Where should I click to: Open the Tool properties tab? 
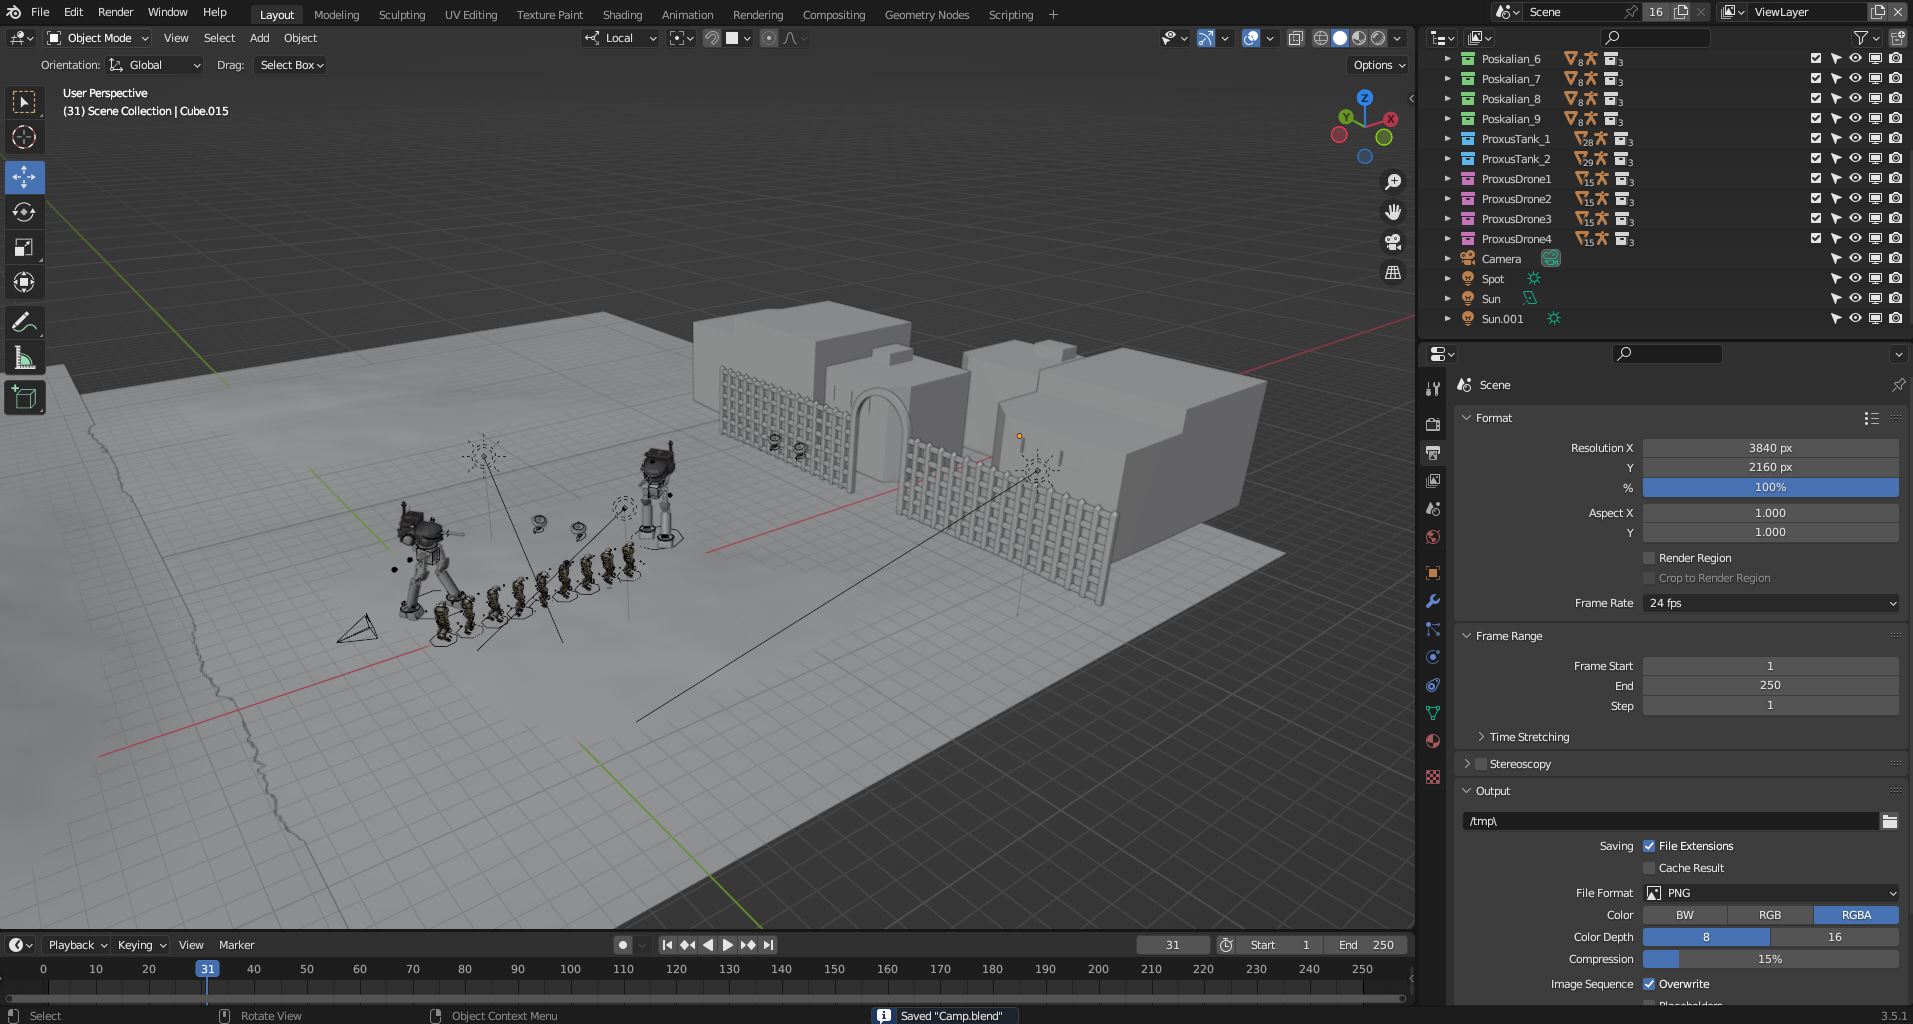1433,388
